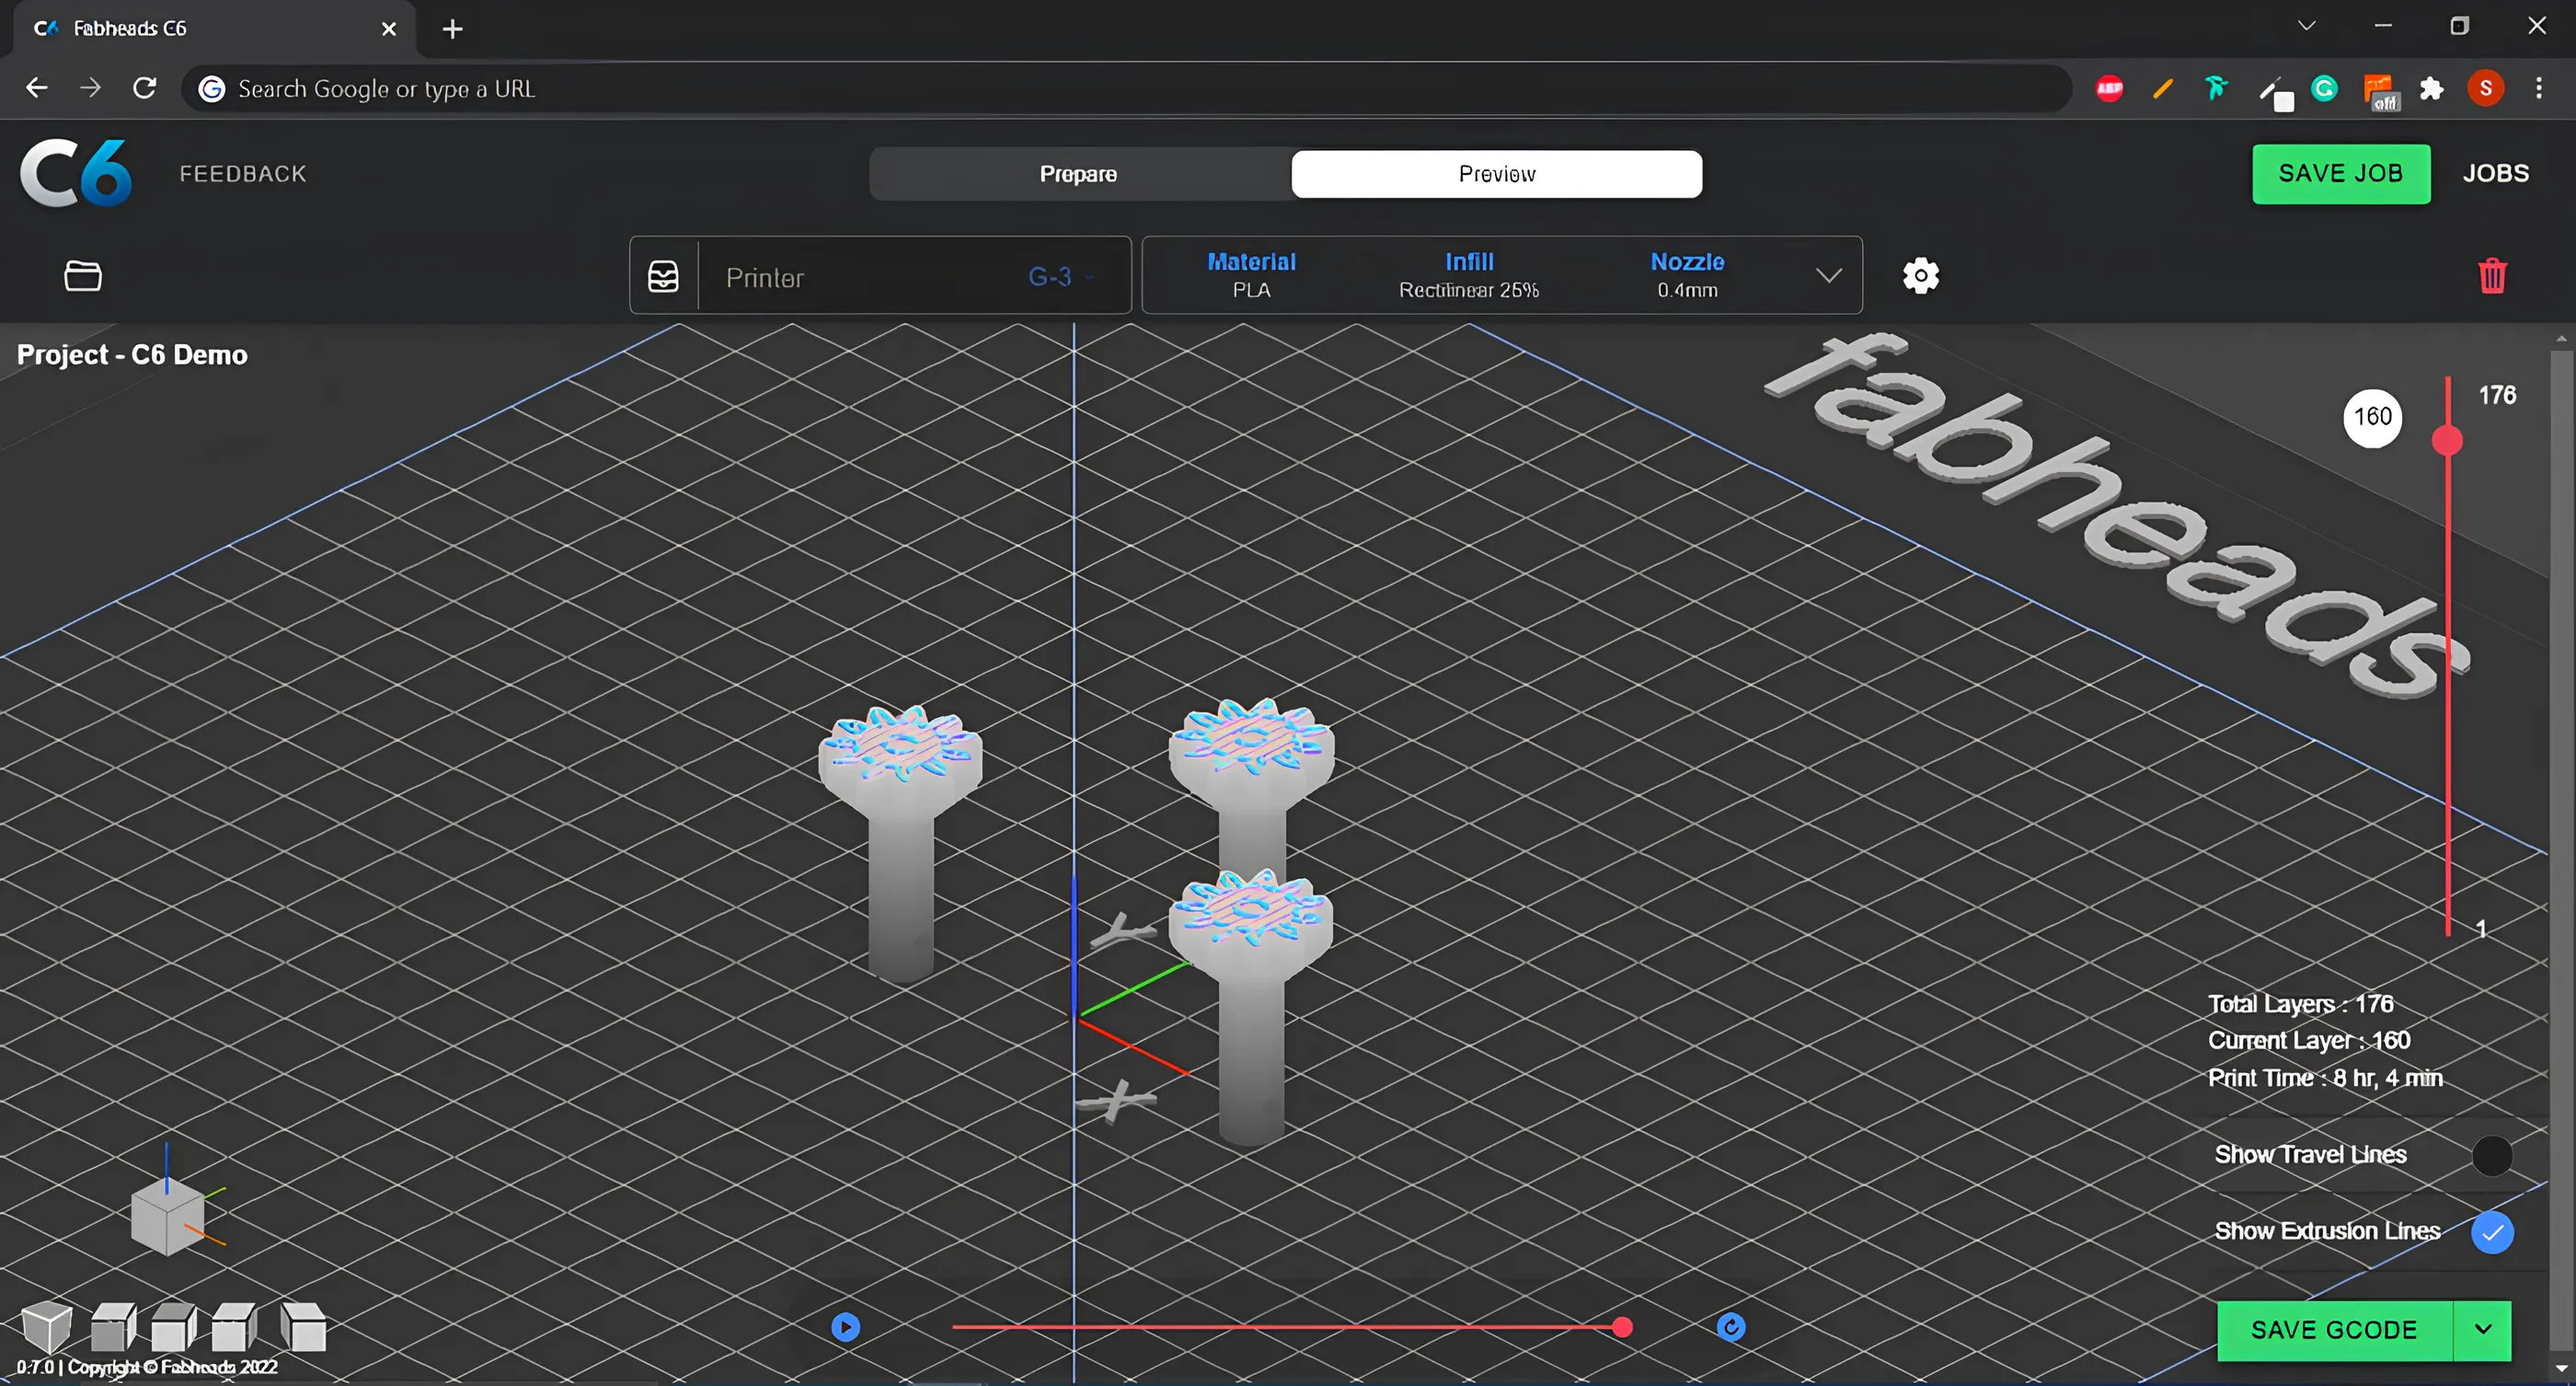Image resolution: width=2576 pixels, height=1386 pixels.
Task: Select the second view cube icon
Action: [x=113, y=1326]
